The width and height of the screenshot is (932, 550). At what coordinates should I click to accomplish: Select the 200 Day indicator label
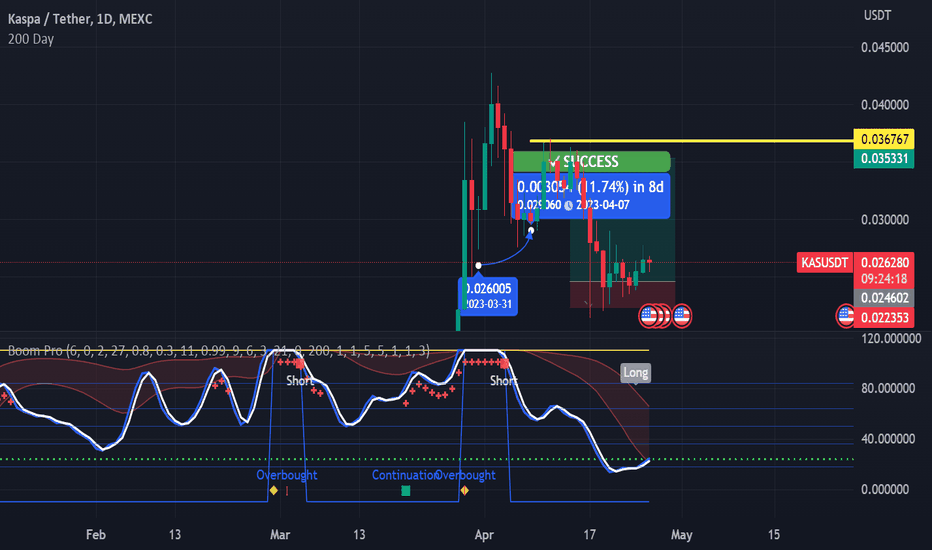30,39
